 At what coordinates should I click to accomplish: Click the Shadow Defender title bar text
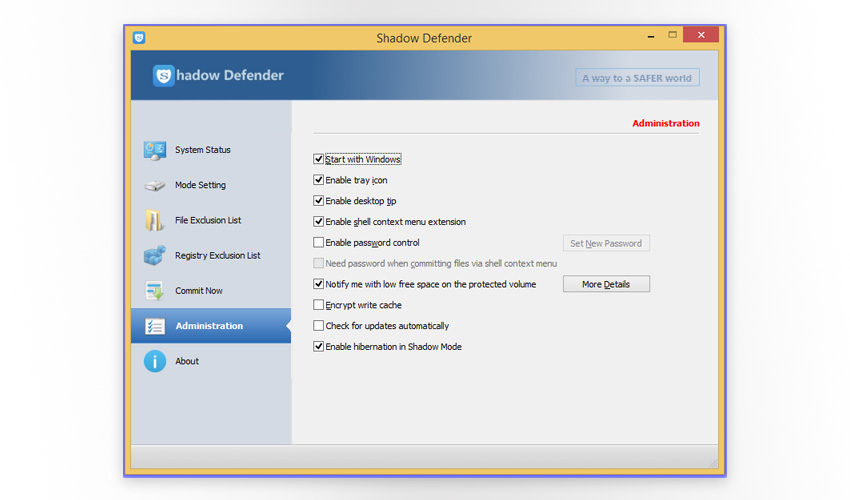[424, 38]
